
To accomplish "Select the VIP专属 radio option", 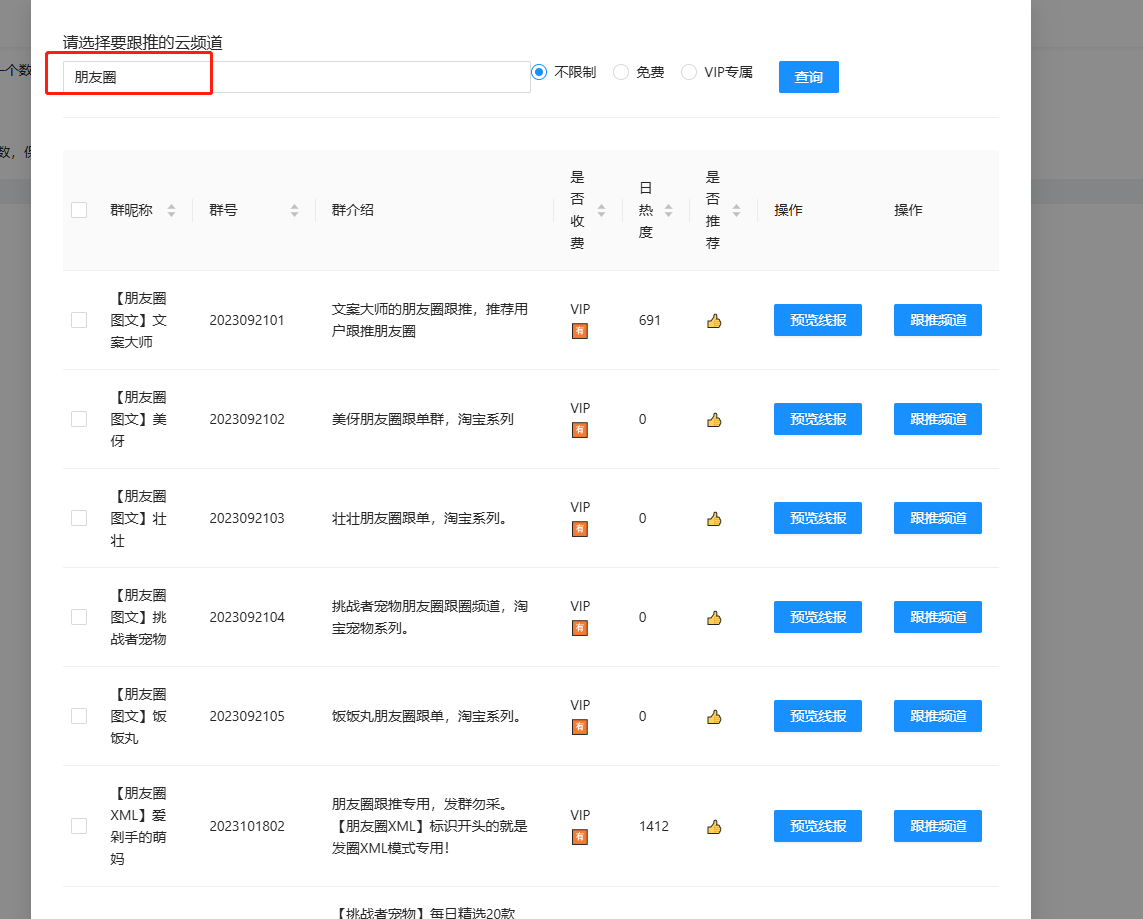I will coord(689,72).
